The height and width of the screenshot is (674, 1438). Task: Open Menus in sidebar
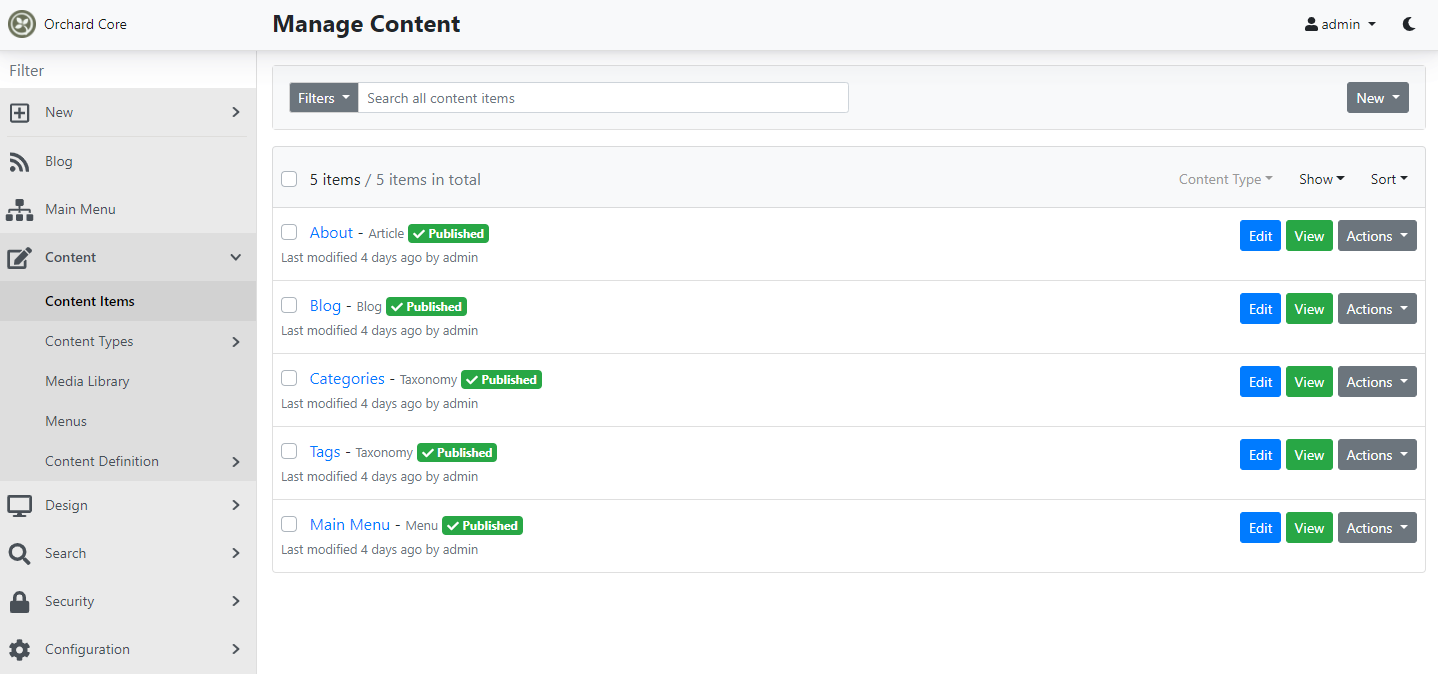128,421
